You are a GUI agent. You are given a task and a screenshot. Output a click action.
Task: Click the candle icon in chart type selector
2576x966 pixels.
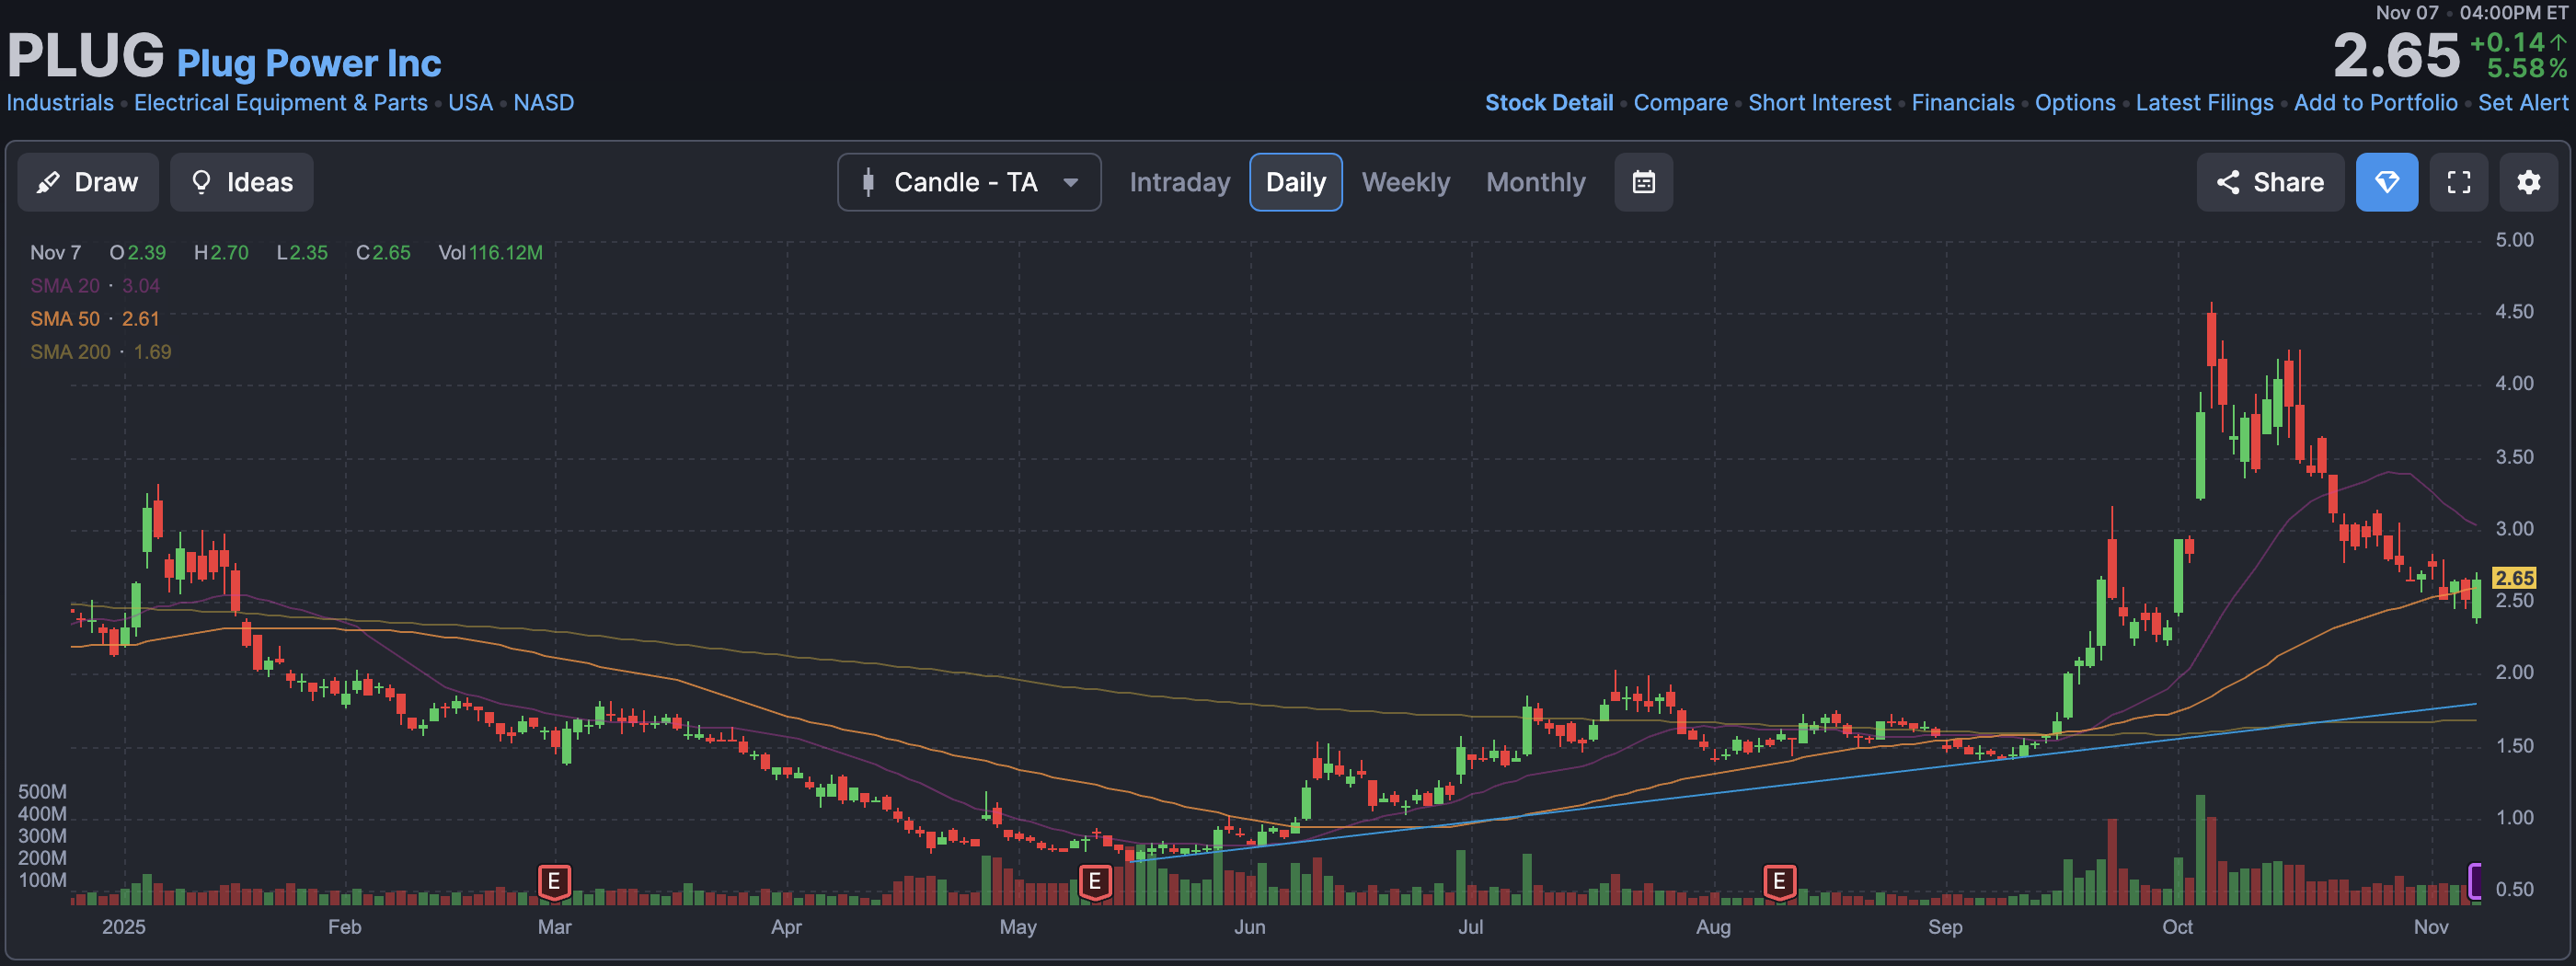click(x=868, y=182)
